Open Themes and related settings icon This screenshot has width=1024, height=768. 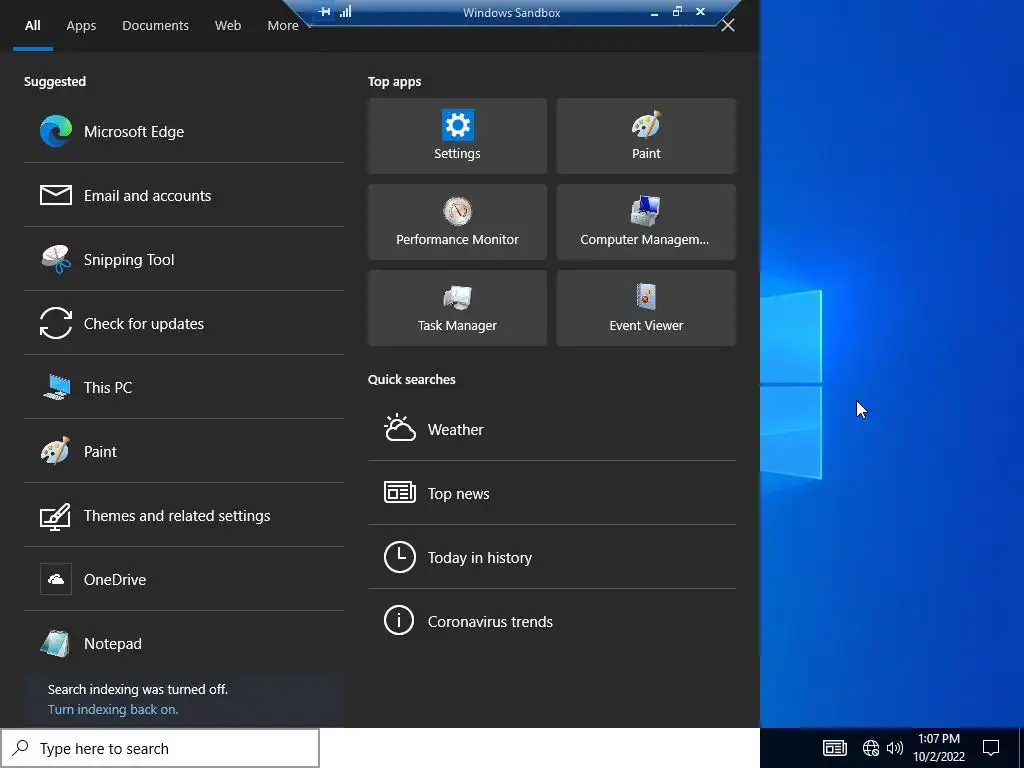tap(56, 516)
